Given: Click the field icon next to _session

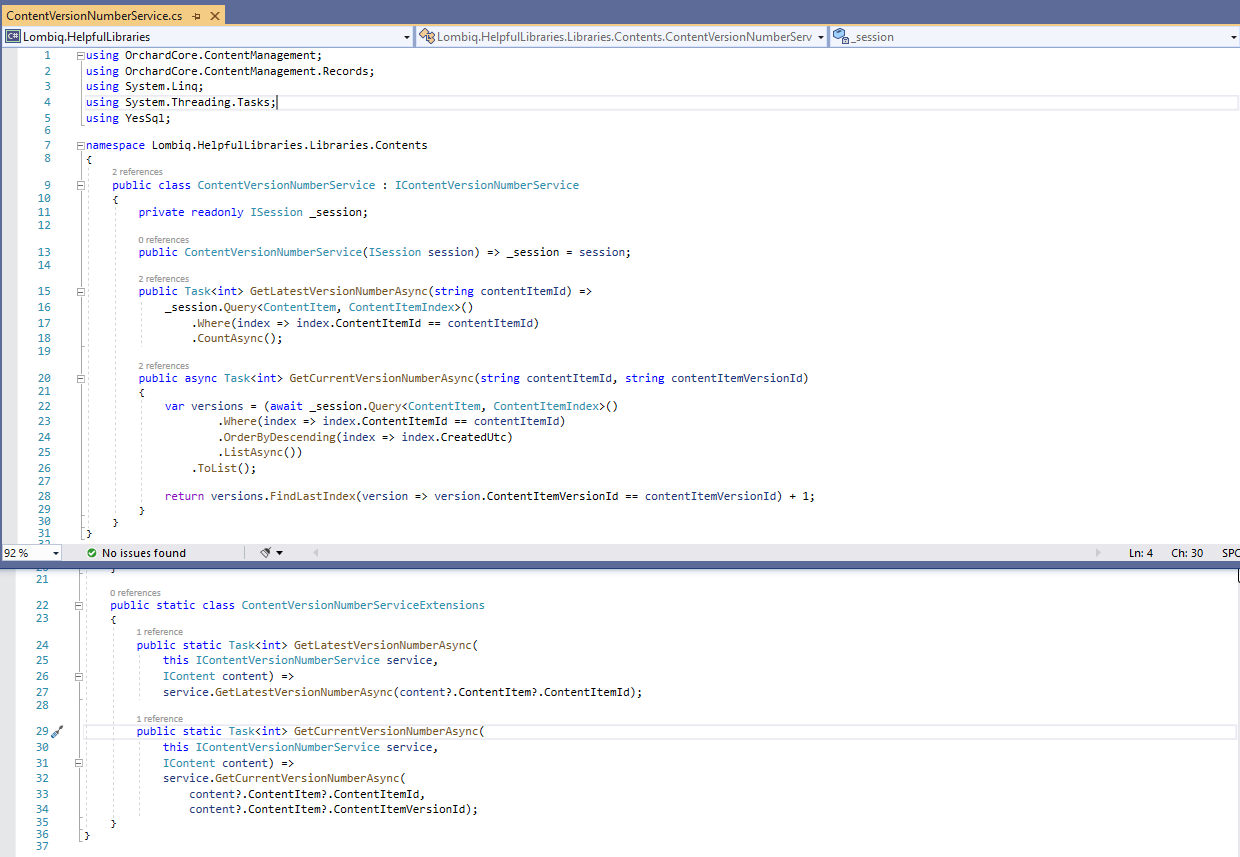Looking at the screenshot, I should tap(841, 37).
